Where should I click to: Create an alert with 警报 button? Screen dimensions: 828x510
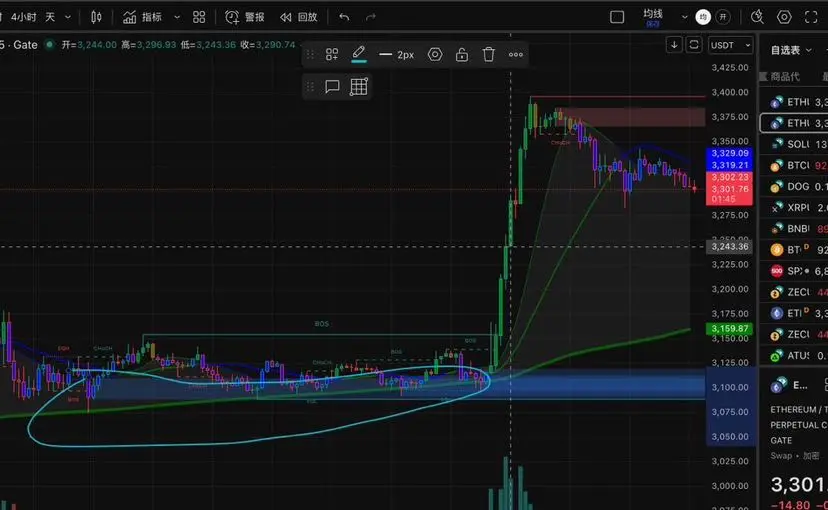pyautogui.click(x=244, y=17)
